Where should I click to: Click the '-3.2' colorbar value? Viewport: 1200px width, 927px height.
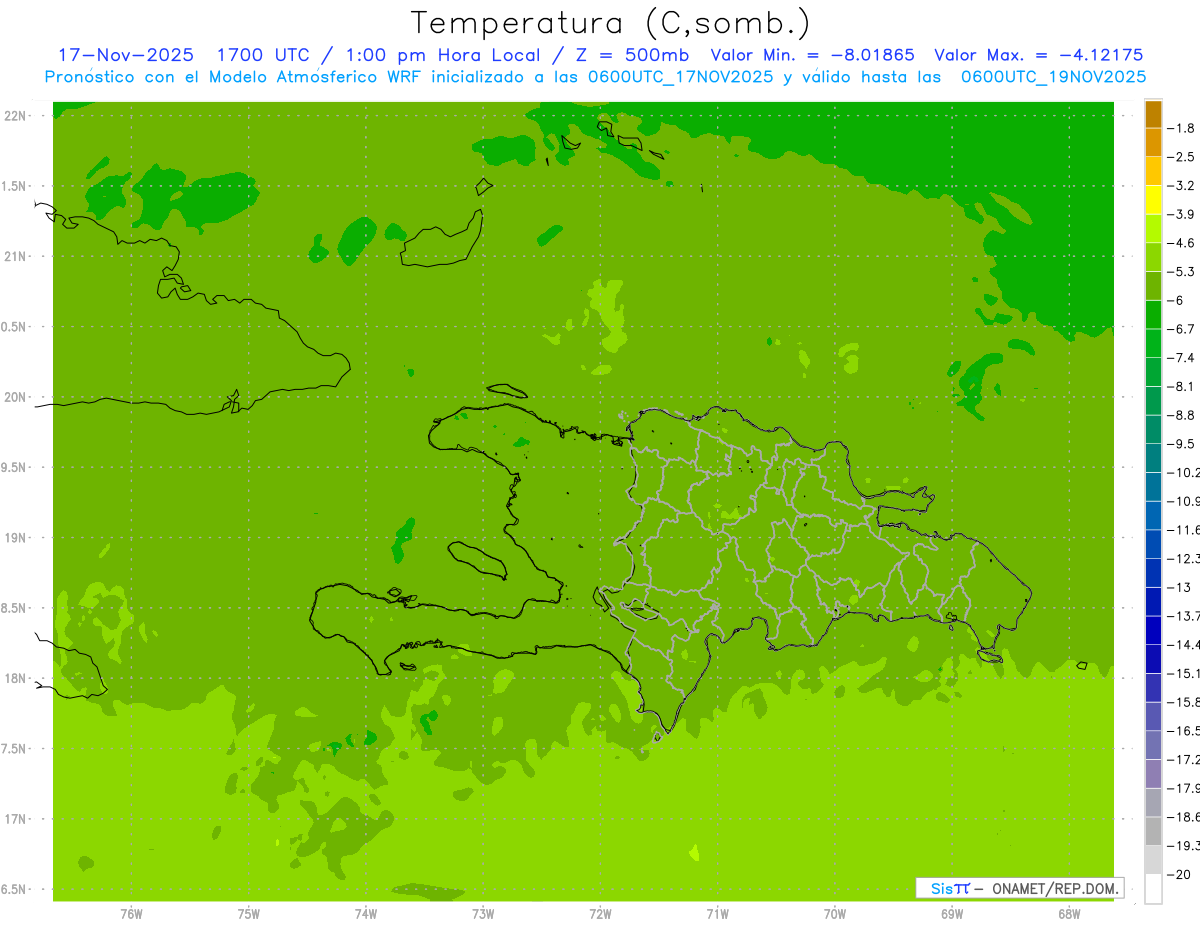1181,186
